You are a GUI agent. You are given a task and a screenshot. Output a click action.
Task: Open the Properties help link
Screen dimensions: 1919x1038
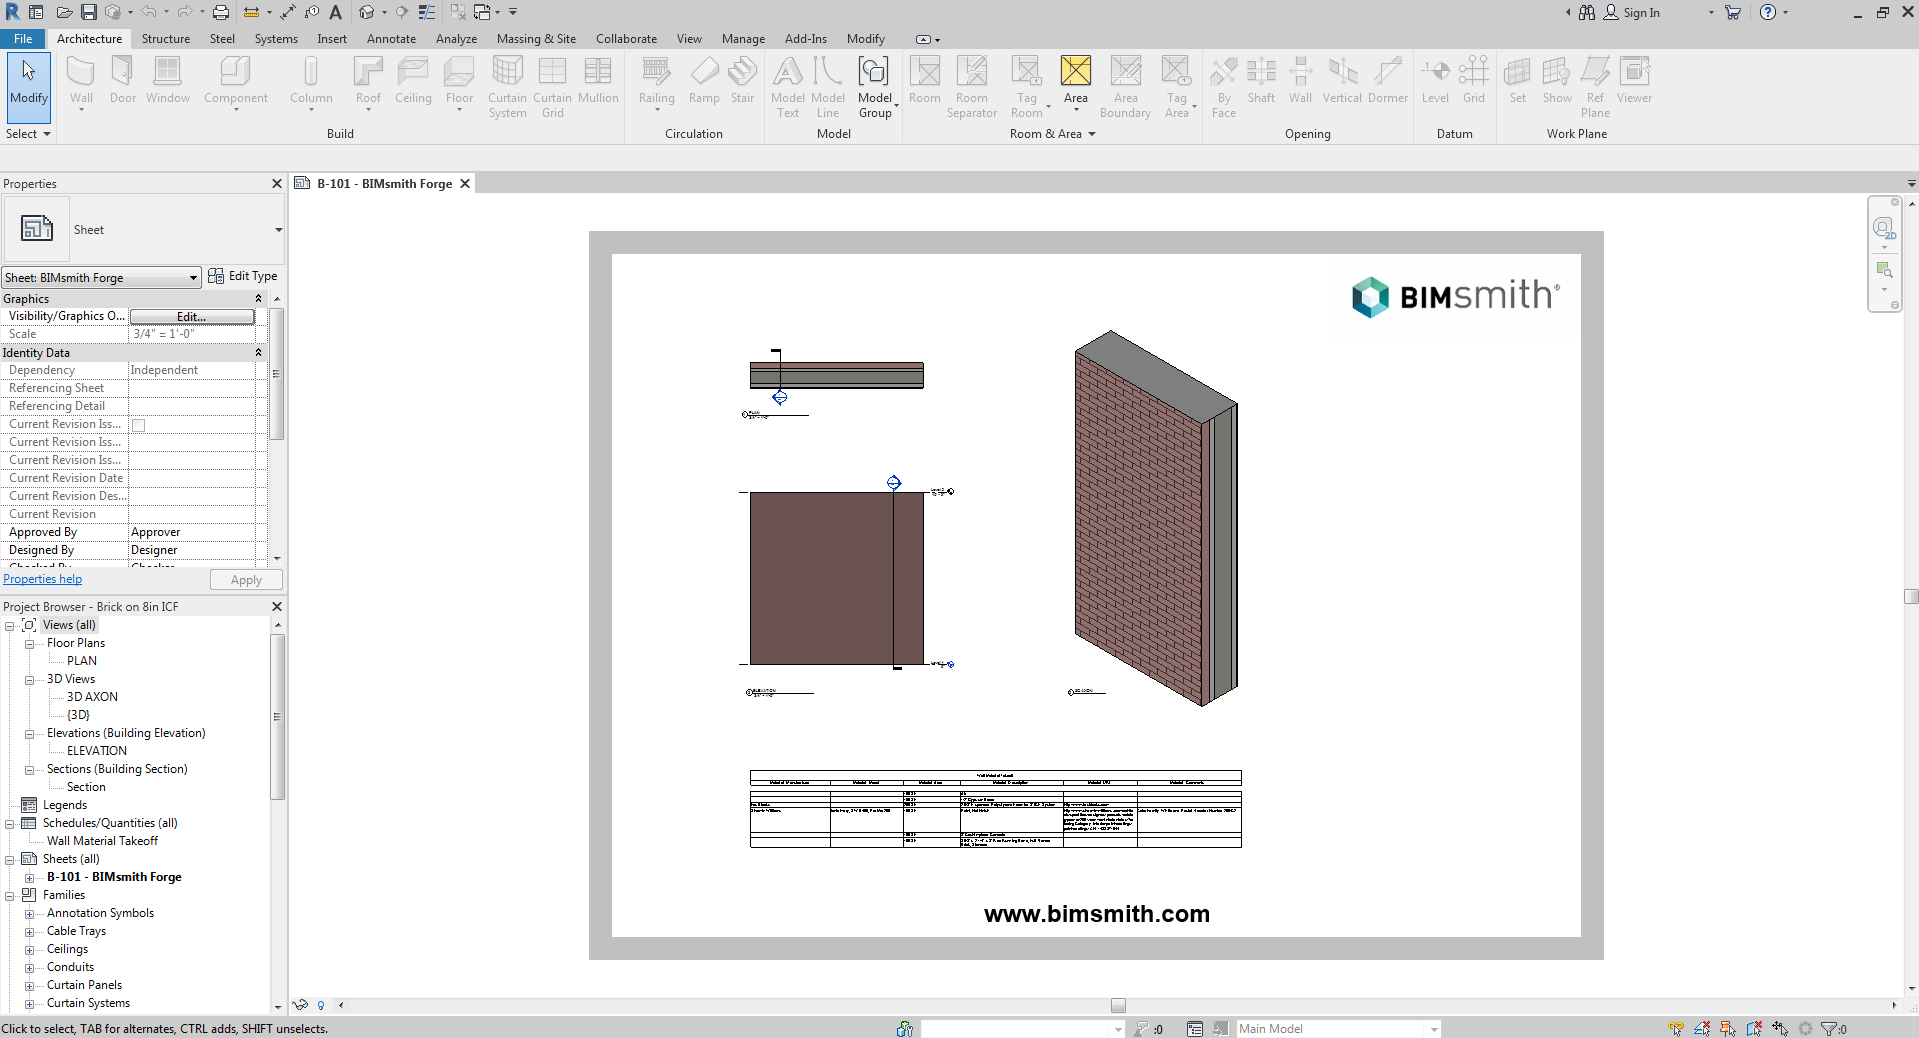coord(43,579)
